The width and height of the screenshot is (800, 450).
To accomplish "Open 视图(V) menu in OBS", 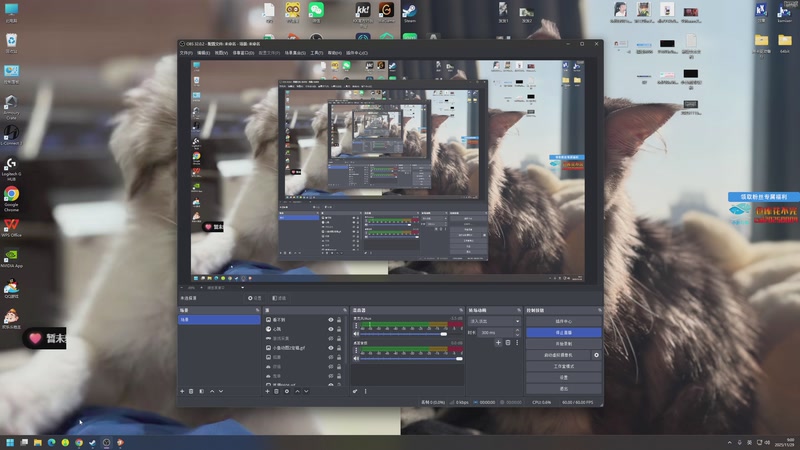I will coord(221,53).
